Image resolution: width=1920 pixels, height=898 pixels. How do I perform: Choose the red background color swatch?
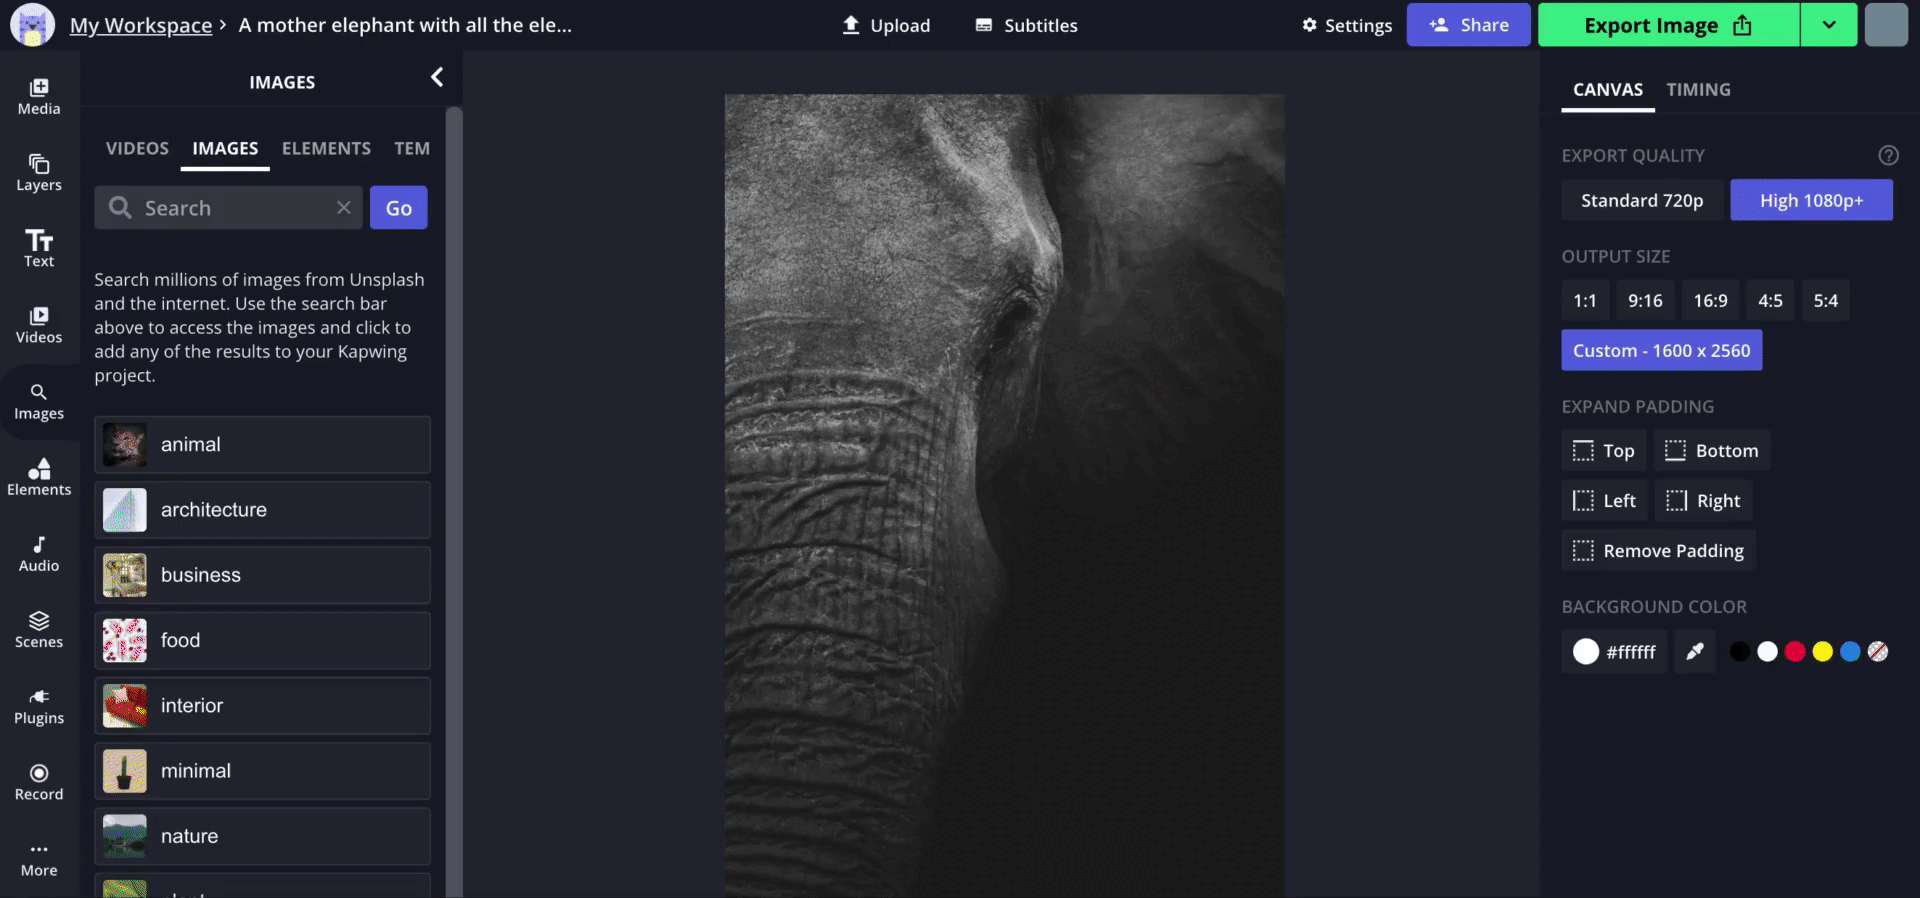[1795, 652]
